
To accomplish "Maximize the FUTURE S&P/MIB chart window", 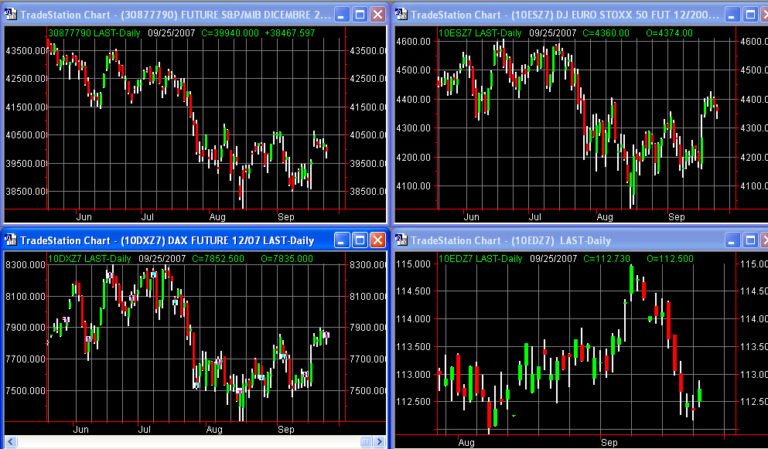I will click(x=359, y=15).
